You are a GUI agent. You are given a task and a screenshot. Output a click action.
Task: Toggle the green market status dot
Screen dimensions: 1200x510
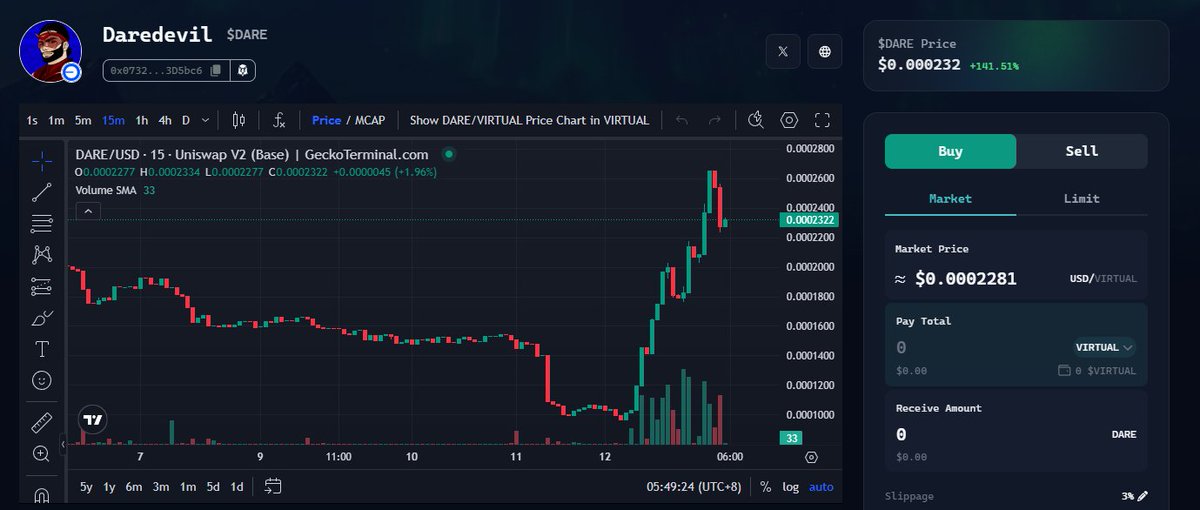(449, 154)
